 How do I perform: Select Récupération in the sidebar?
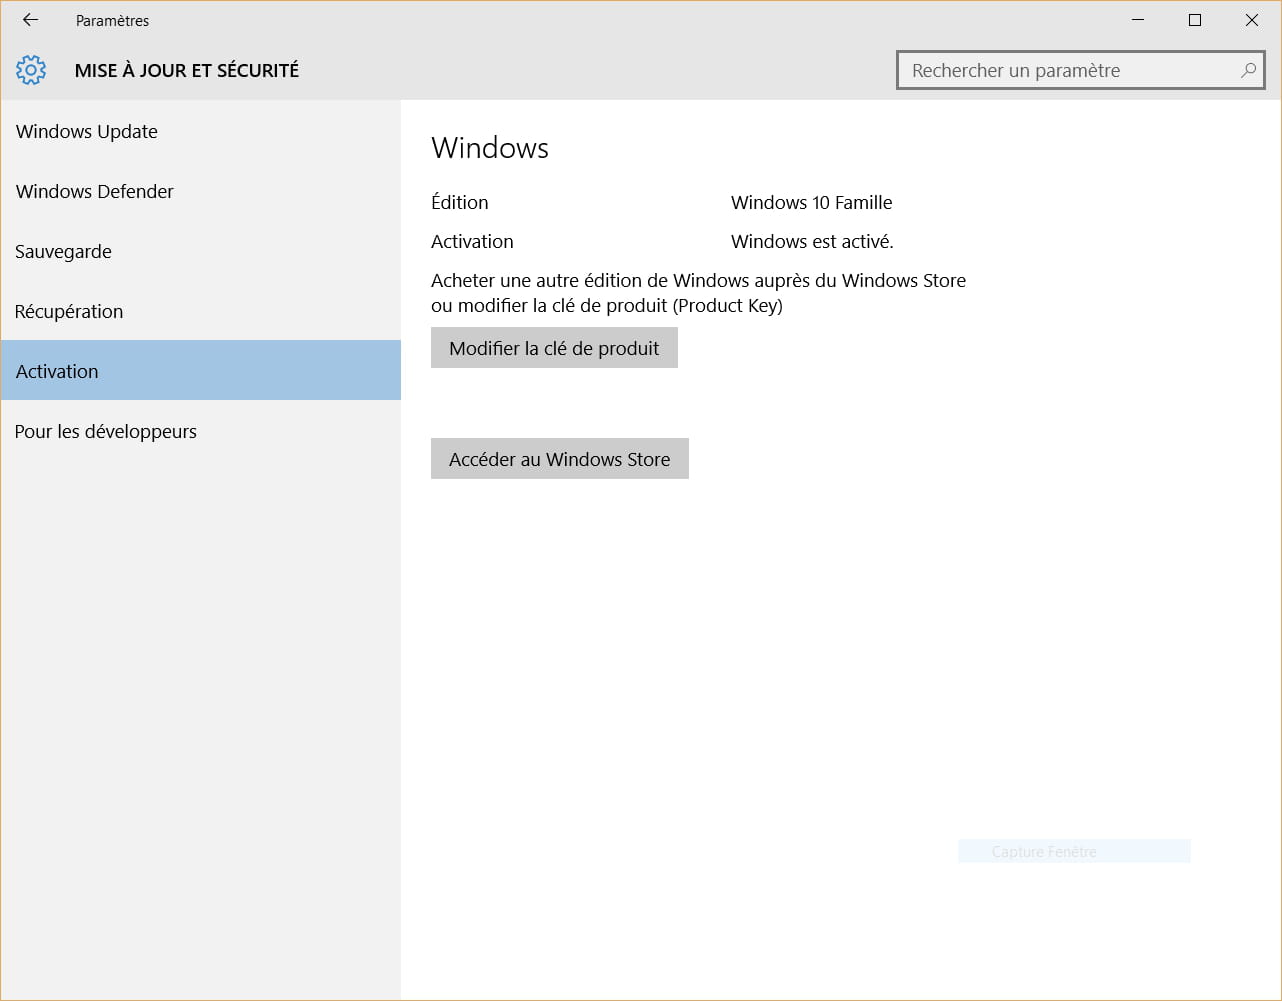[x=200, y=311]
